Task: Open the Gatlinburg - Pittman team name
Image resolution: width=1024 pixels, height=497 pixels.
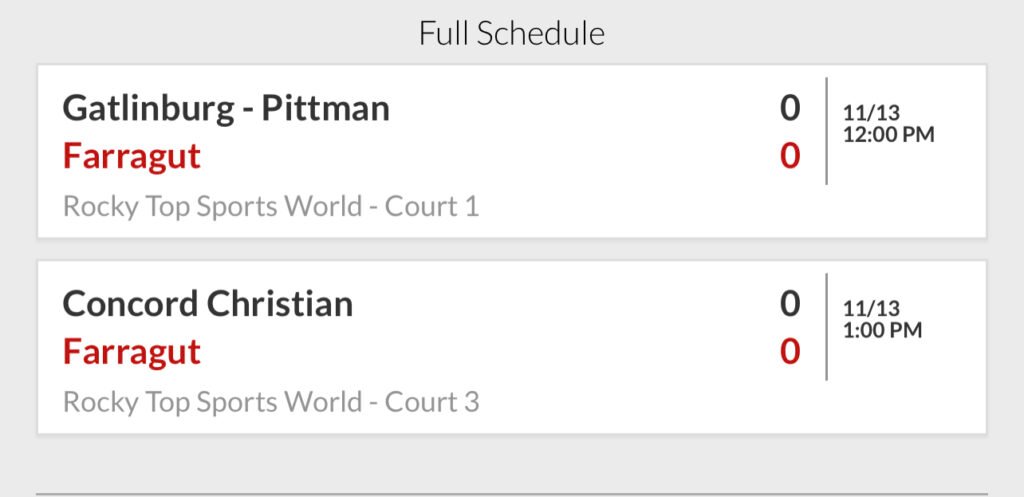Action: pos(226,108)
